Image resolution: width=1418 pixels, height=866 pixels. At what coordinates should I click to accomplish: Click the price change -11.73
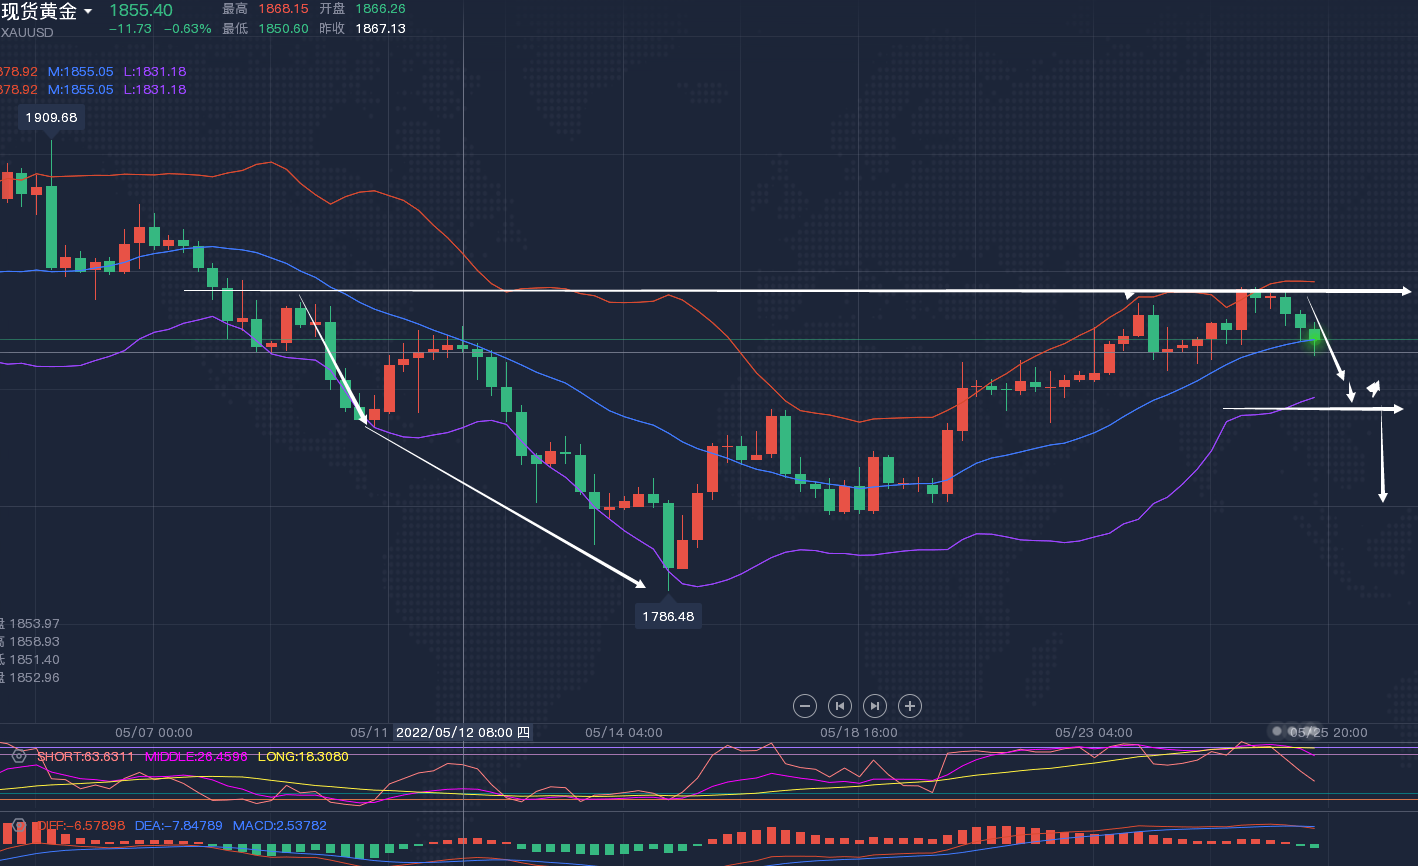pyautogui.click(x=130, y=29)
